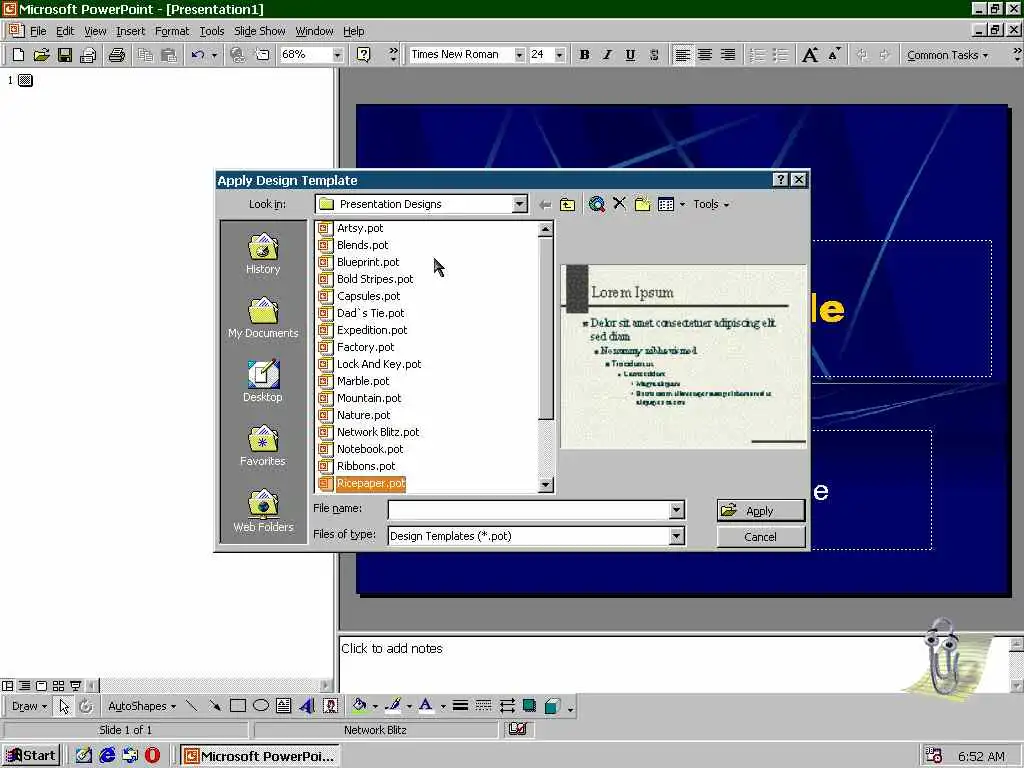1024x768 pixels.
Task: Toggle Italic formatting button
Action: coord(607,55)
